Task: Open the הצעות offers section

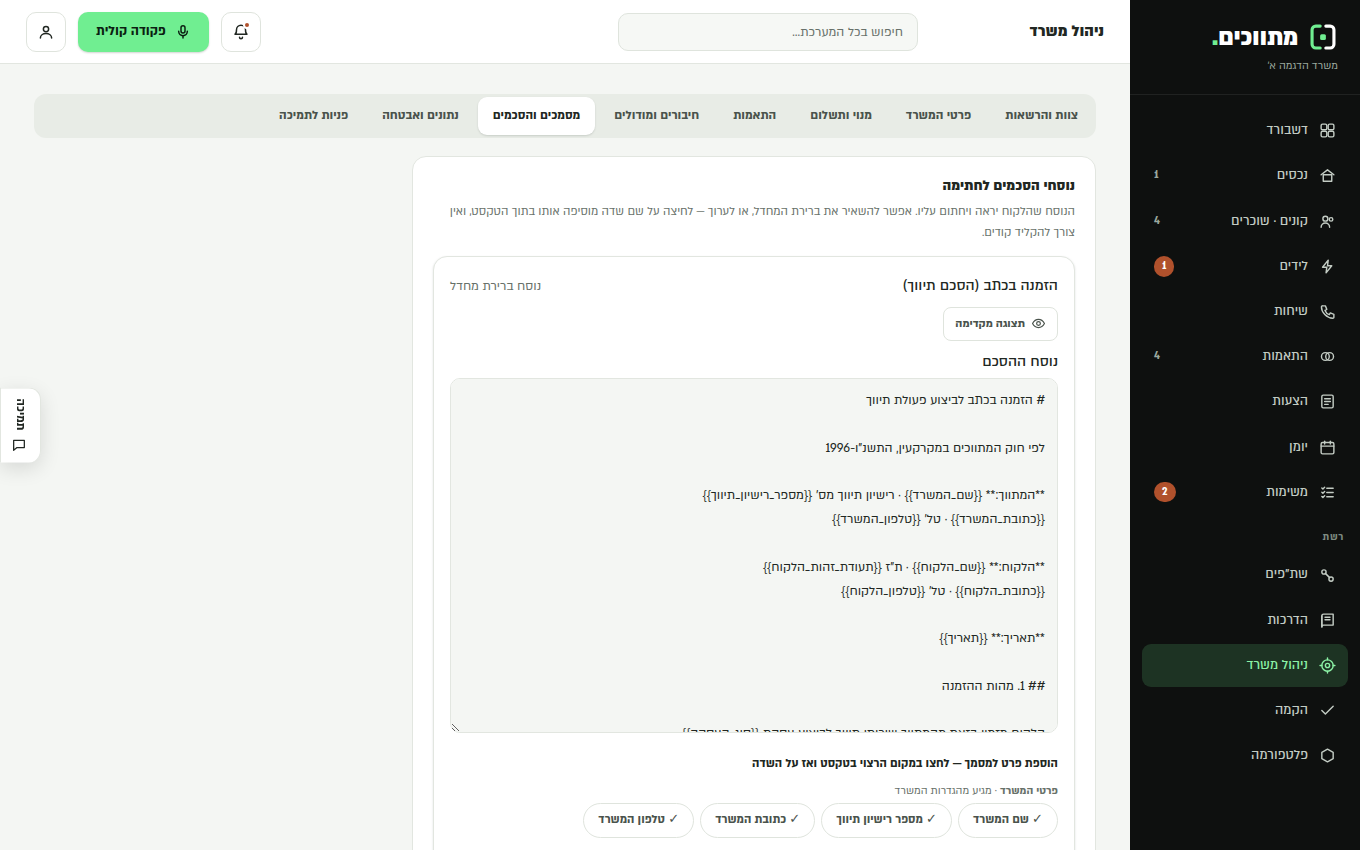Action: click(1245, 401)
